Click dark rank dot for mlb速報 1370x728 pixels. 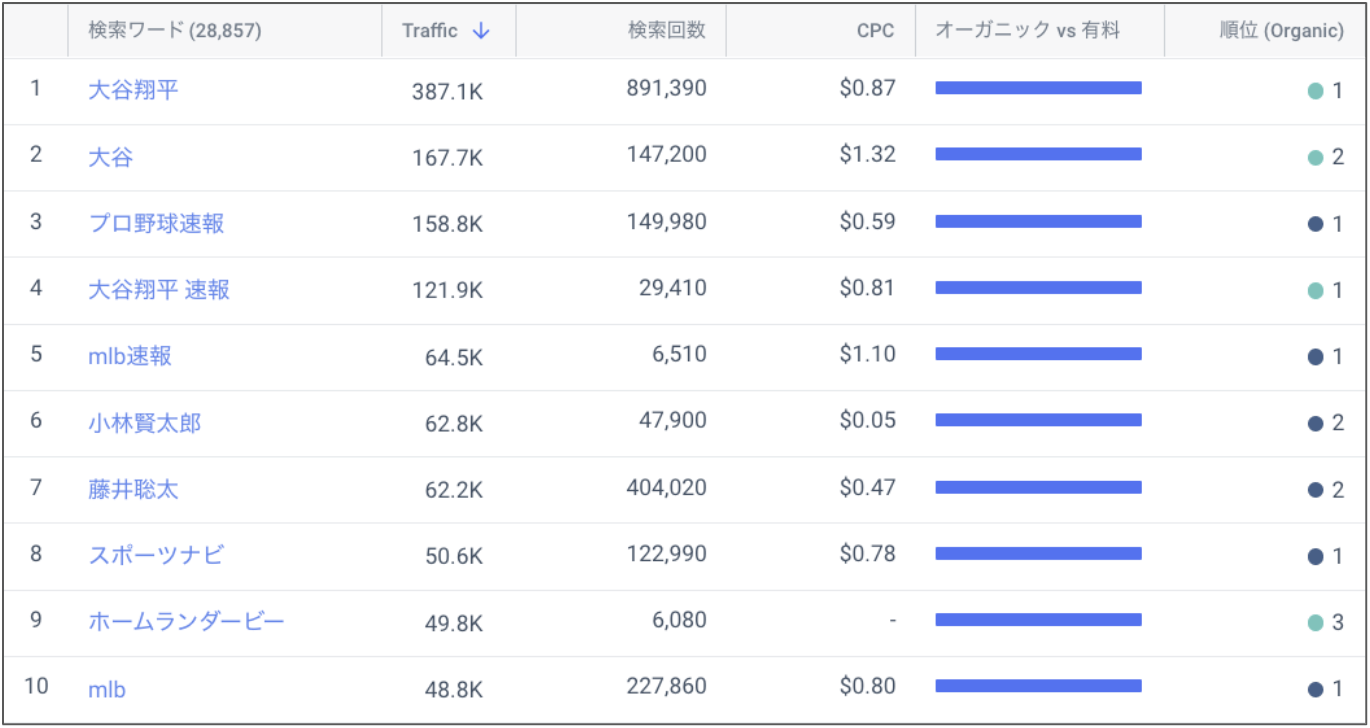pos(1316,357)
